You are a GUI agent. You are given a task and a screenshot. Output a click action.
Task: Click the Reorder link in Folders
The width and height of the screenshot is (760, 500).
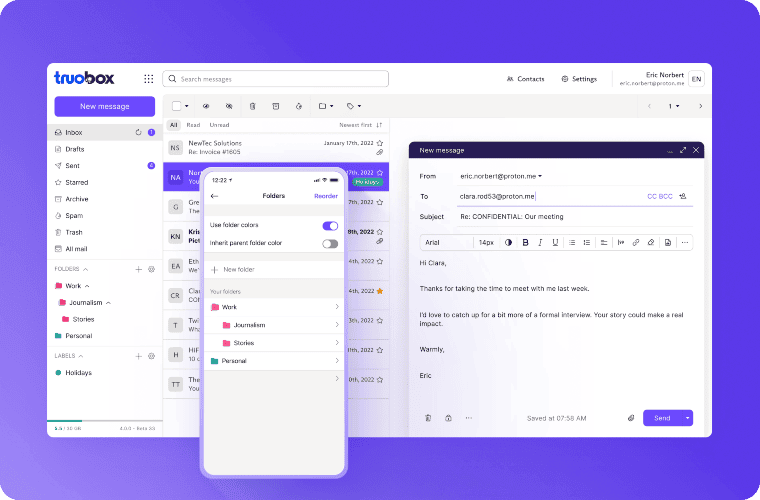pyautogui.click(x=326, y=196)
